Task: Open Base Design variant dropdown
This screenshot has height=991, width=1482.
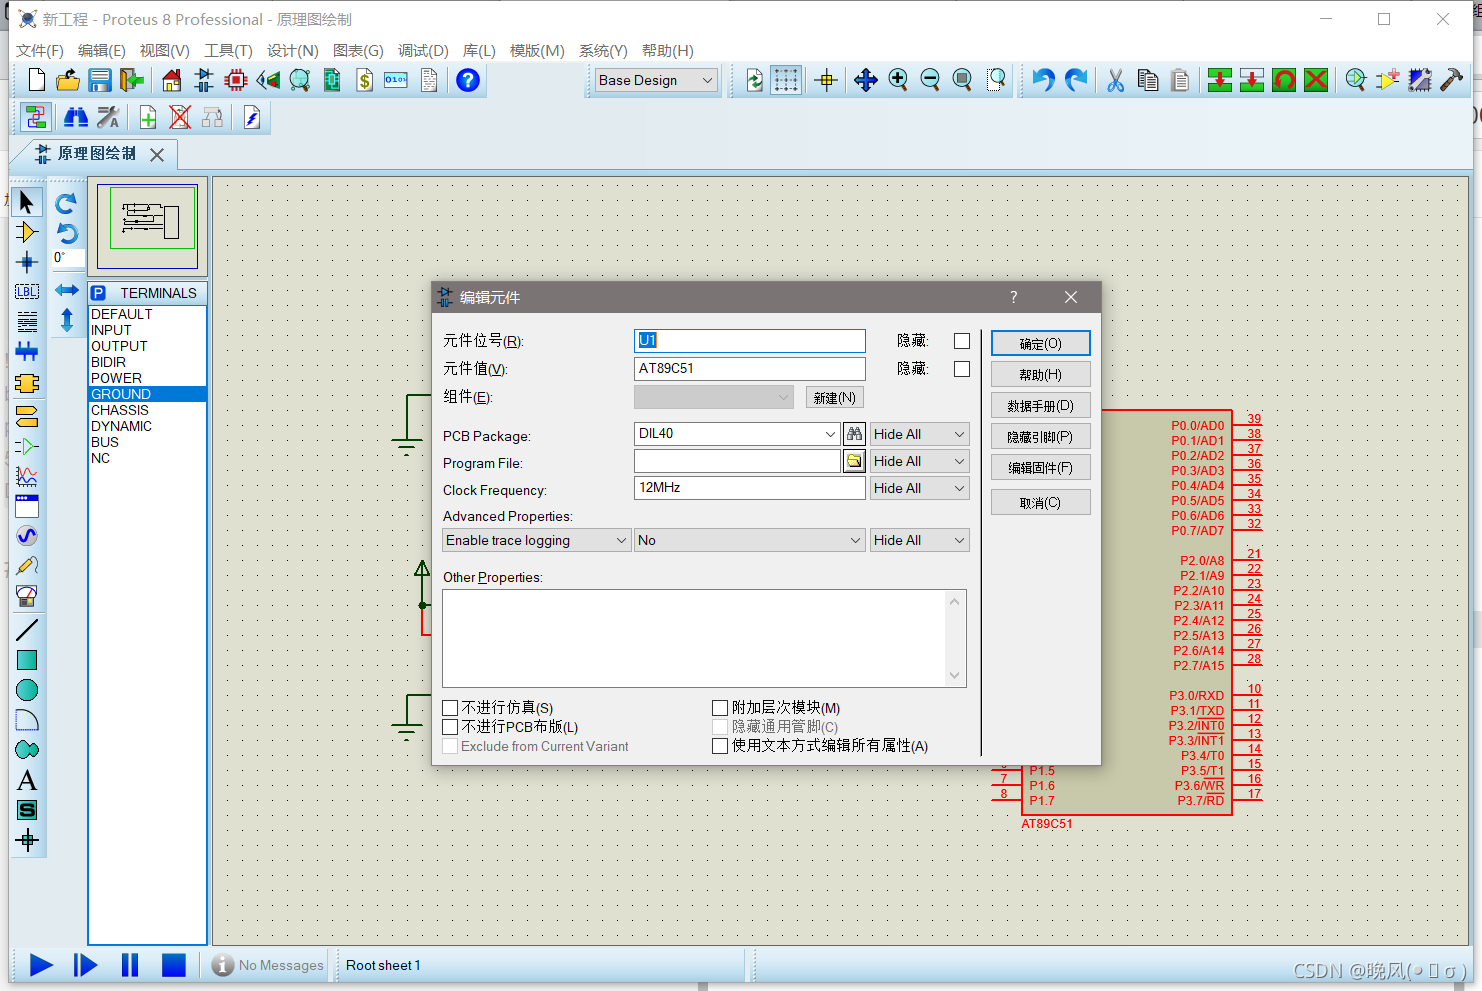Action: tap(657, 80)
